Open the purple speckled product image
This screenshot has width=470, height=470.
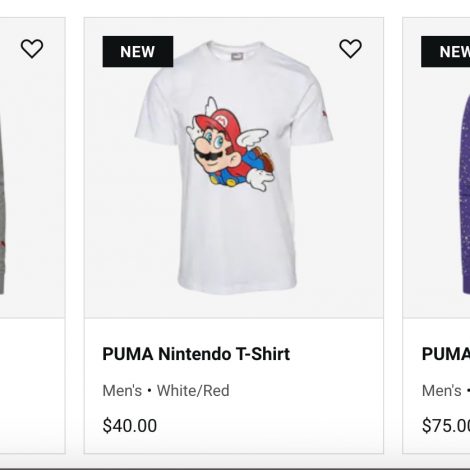[436, 168]
